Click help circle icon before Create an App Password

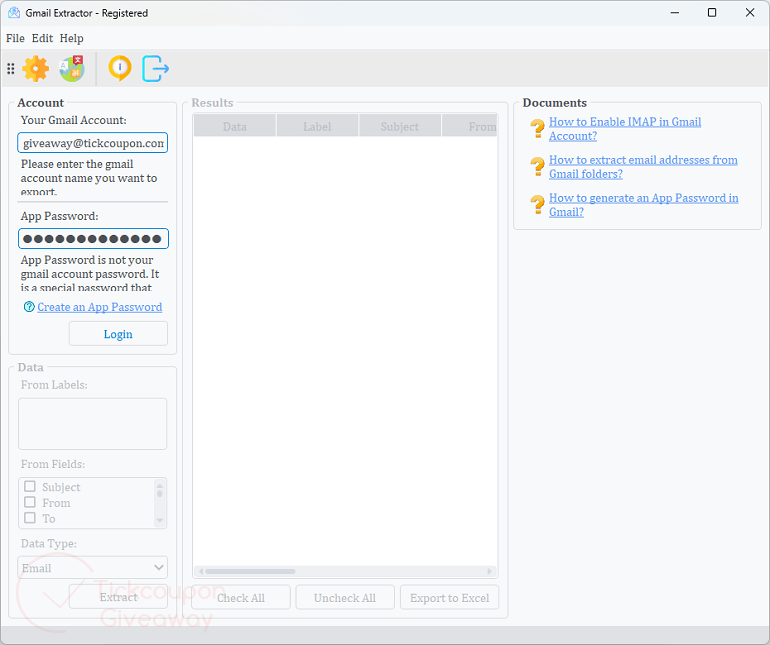29,307
